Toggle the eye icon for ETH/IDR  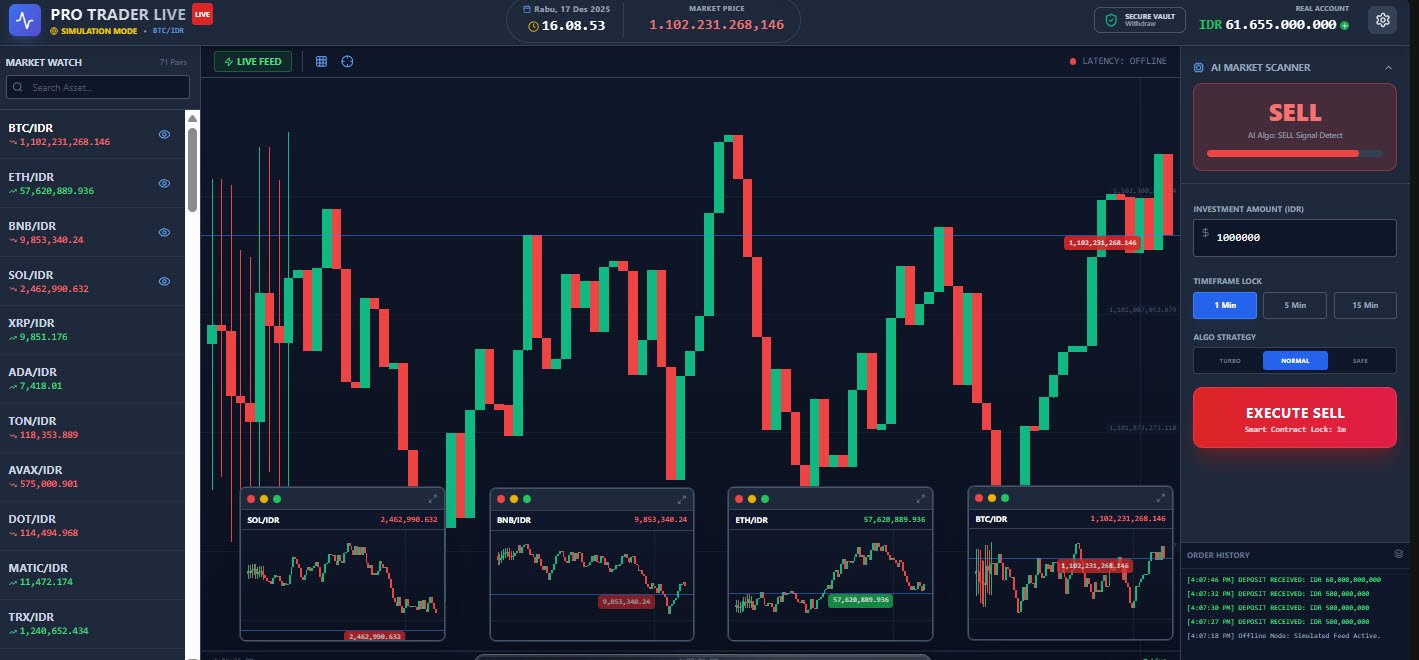click(x=164, y=183)
